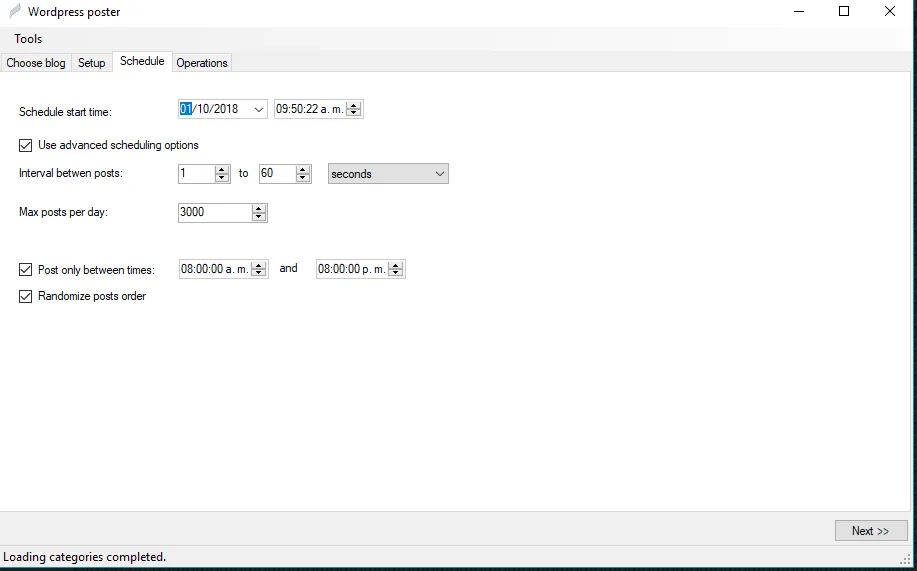The image size is (917, 571).
Task: Click the Schedule start time label
Action: click(x=66, y=112)
